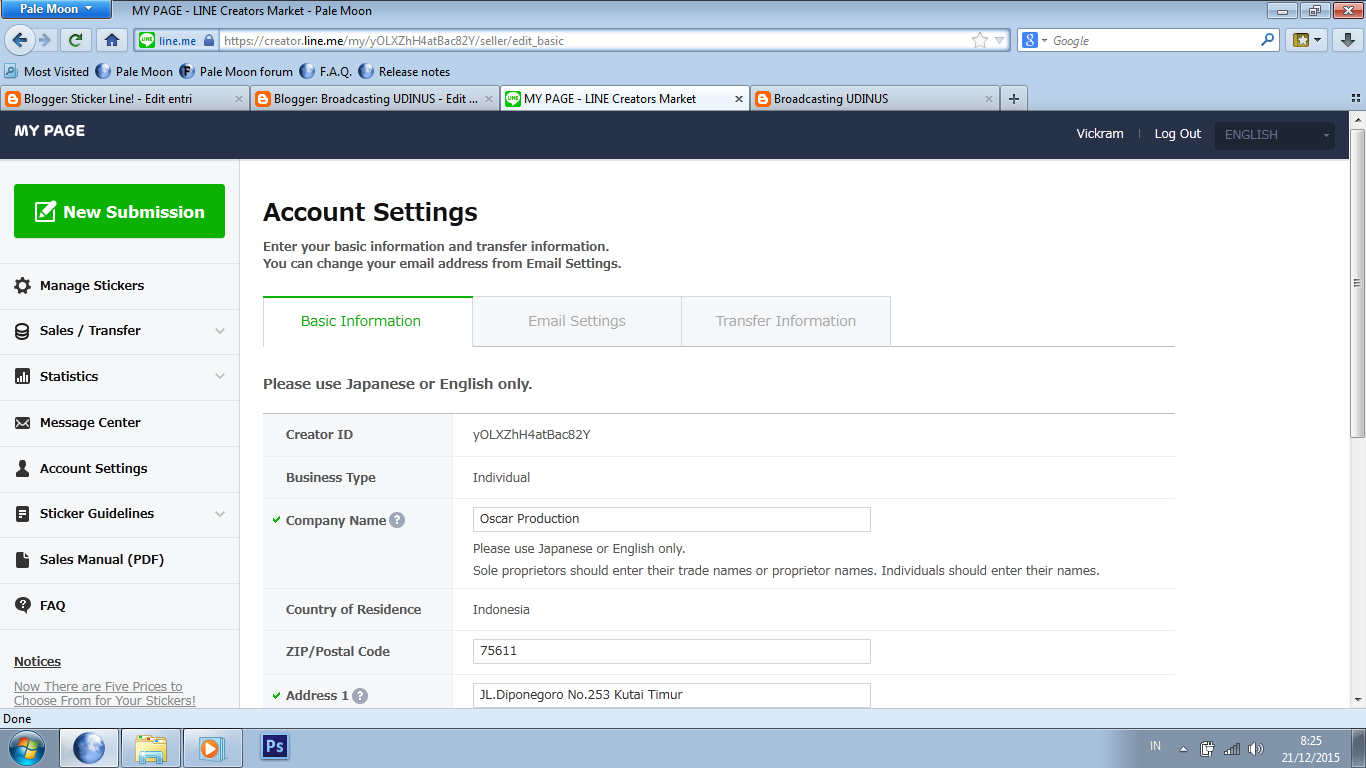The image size is (1366, 768).
Task: Expand the Sales / Transfer chevron
Action: [x=220, y=331]
